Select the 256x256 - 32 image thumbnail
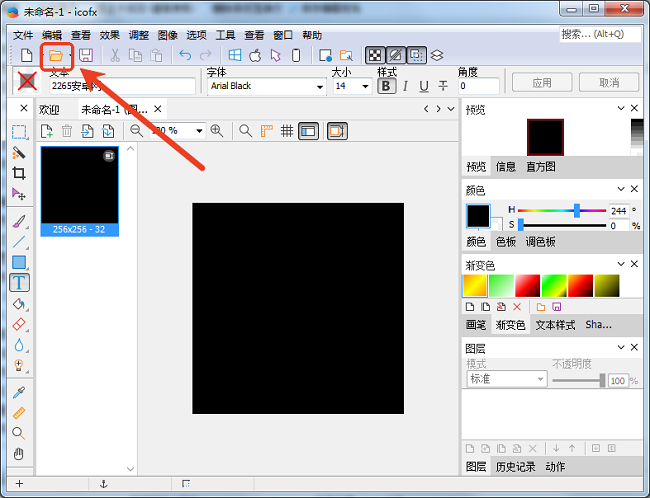 pyautogui.click(x=79, y=190)
